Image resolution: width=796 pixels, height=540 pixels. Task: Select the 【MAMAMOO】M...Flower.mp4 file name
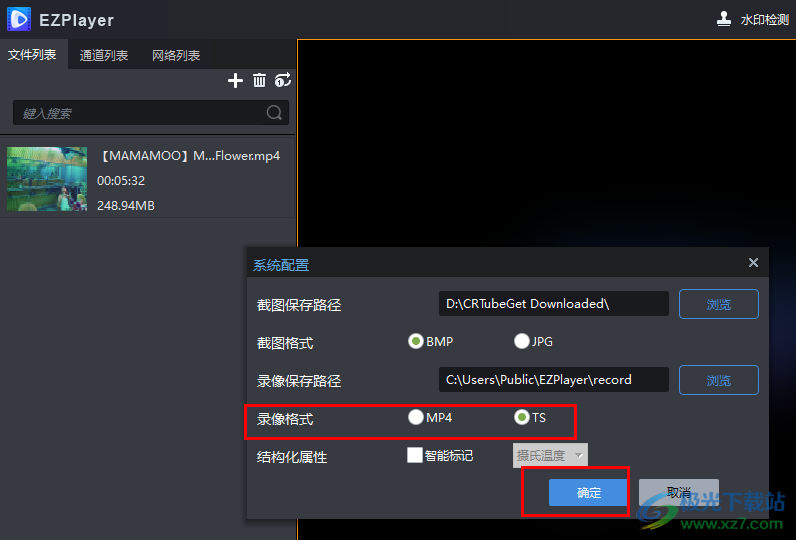(x=189, y=156)
